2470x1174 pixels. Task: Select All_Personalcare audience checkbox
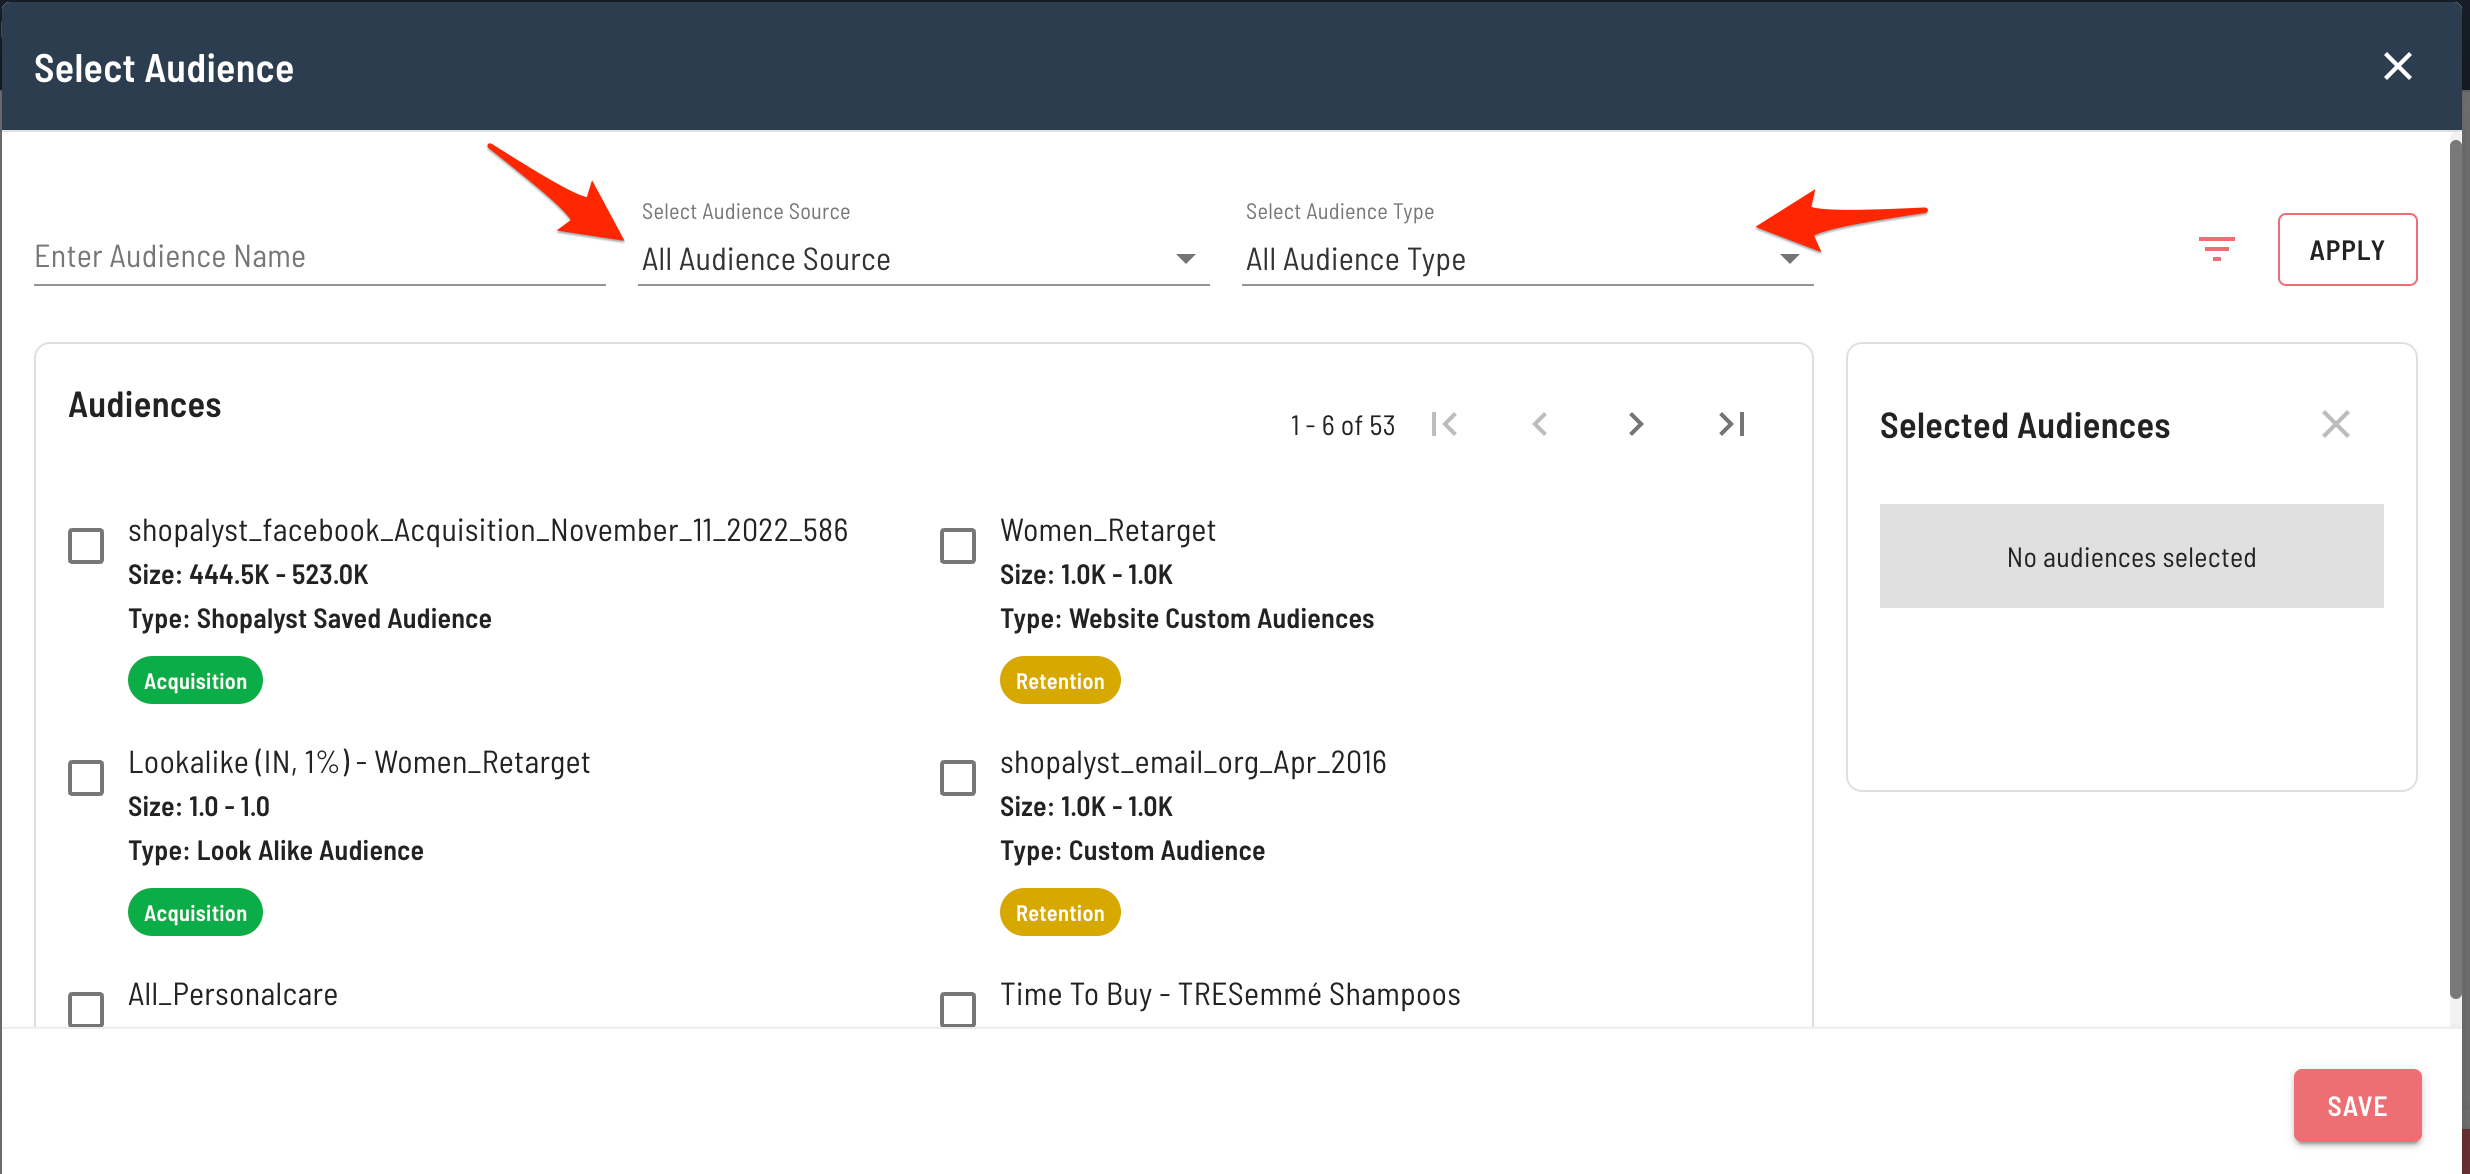point(86,1008)
